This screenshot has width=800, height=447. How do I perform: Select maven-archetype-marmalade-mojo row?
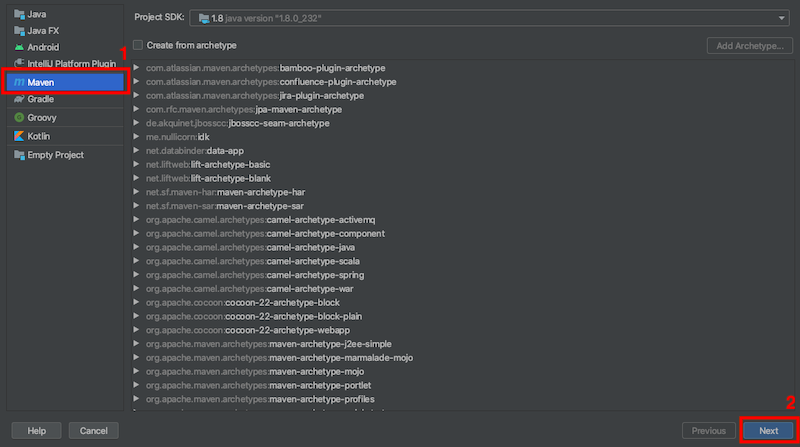[x=462, y=357]
